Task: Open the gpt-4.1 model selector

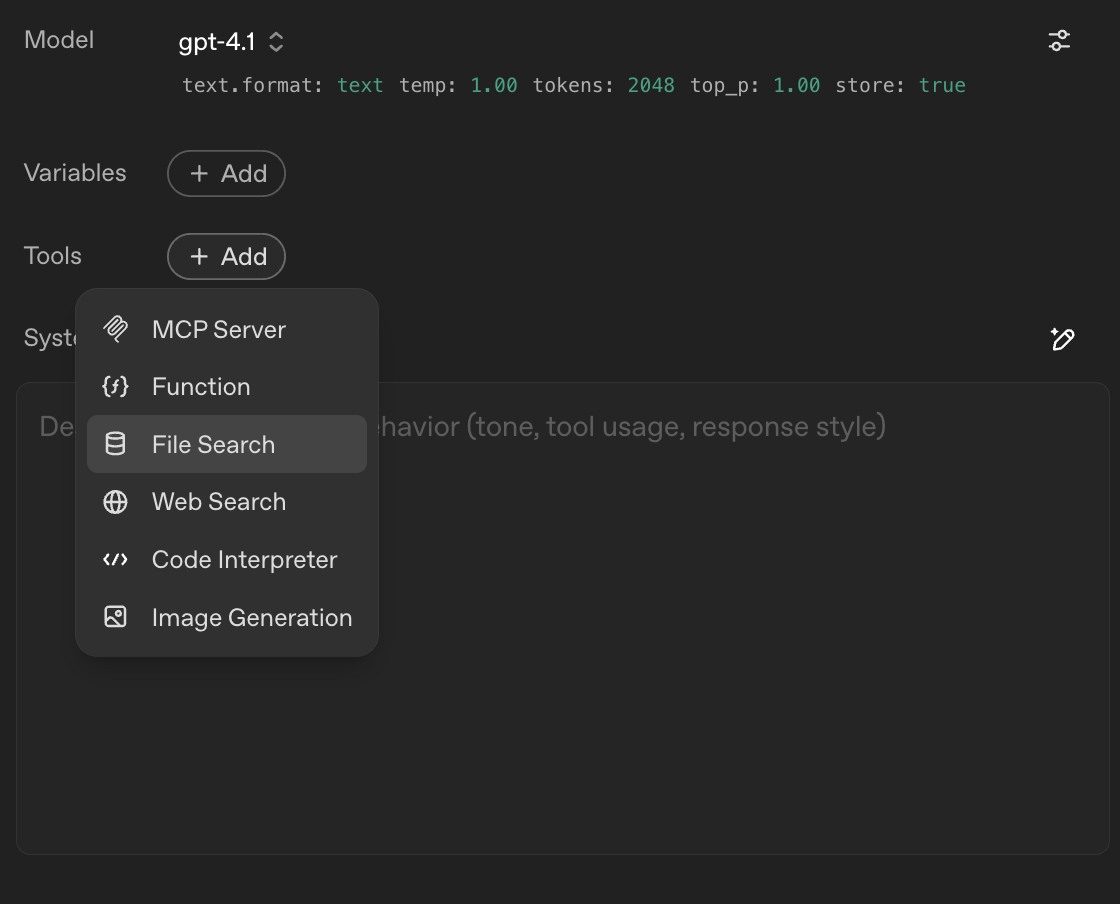Action: [x=231, y=42]
